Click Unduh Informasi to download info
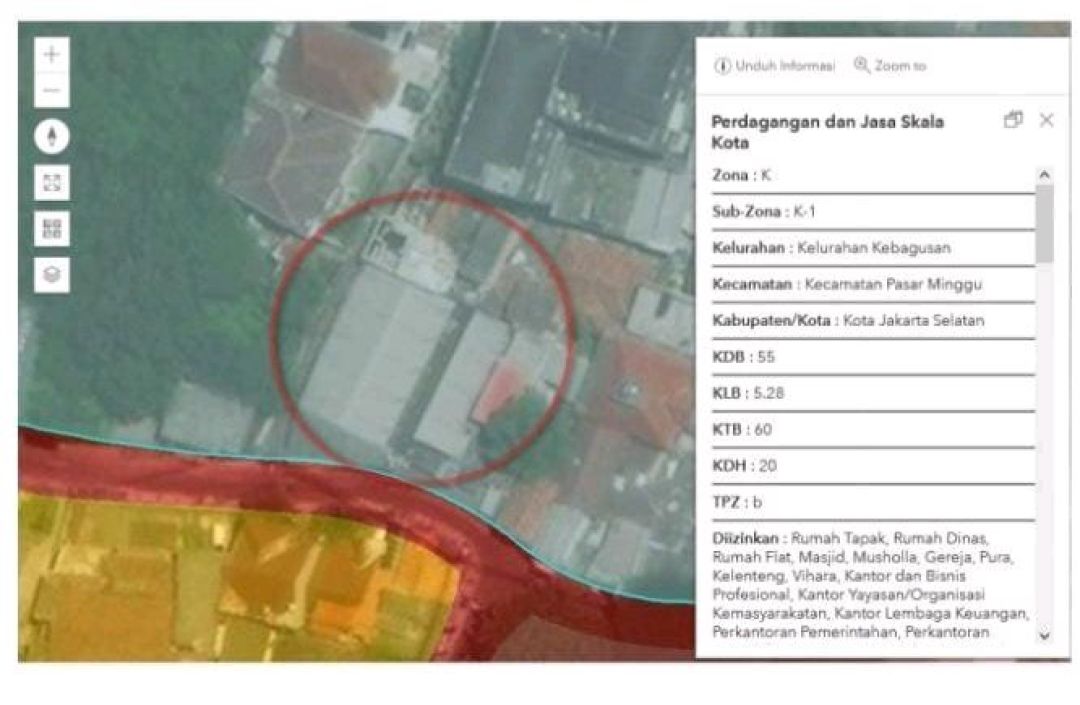The height and width of the screenshot is (705, 1080). pos(775,66)
